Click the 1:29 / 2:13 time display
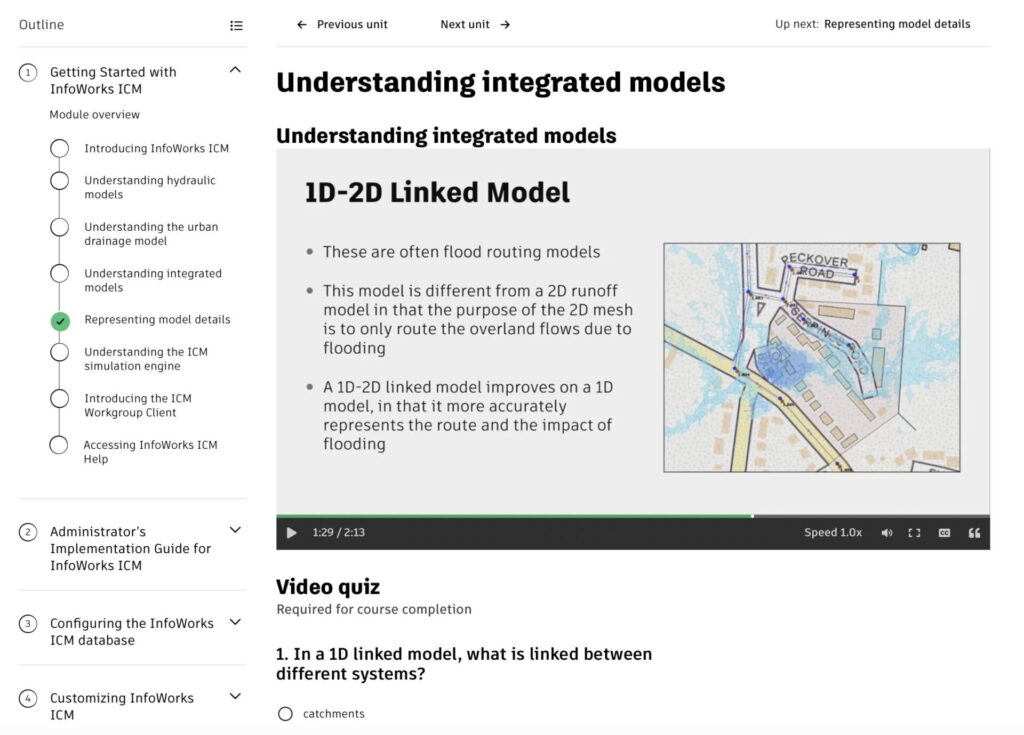 click(338, 532)
